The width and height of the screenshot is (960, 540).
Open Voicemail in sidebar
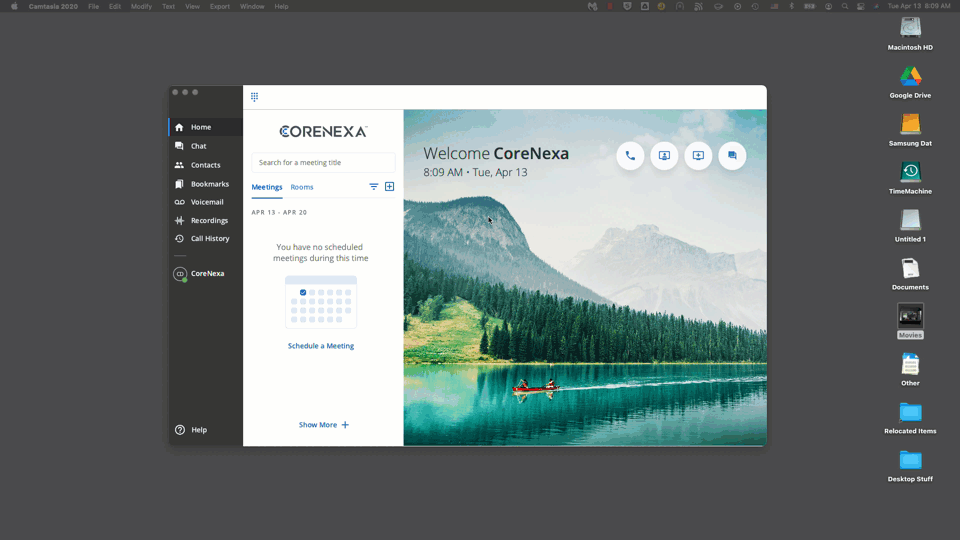[x=206, y=202]
